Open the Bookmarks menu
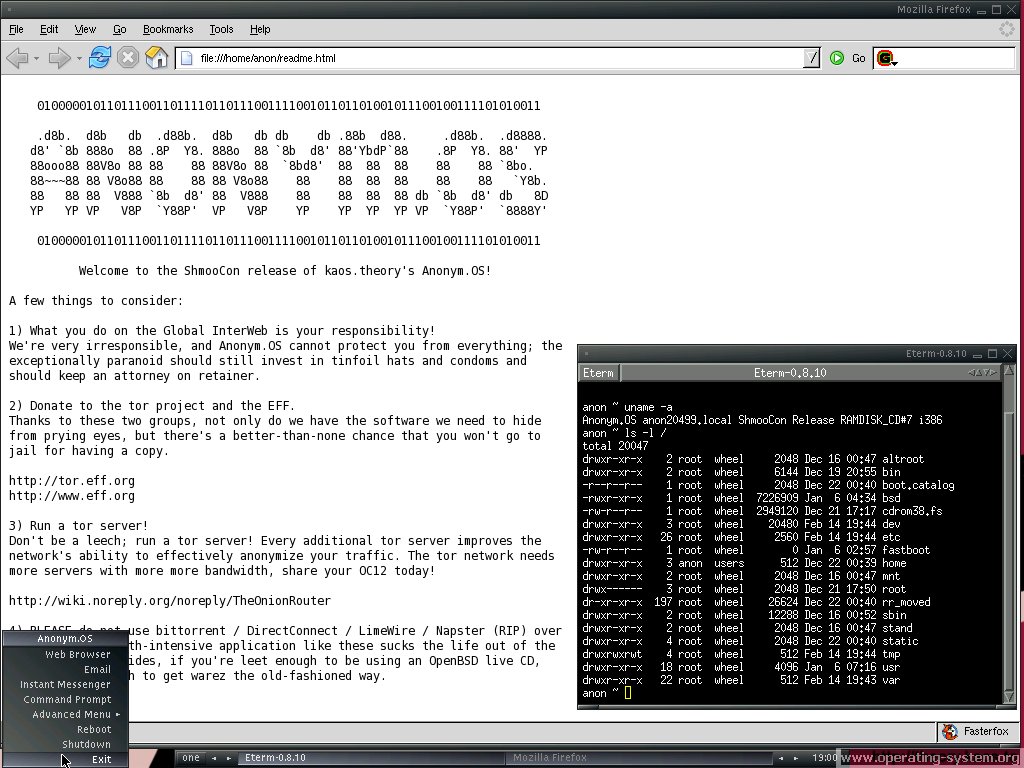The width and height of the screenshot is (1024, 768). coord(168,29)
